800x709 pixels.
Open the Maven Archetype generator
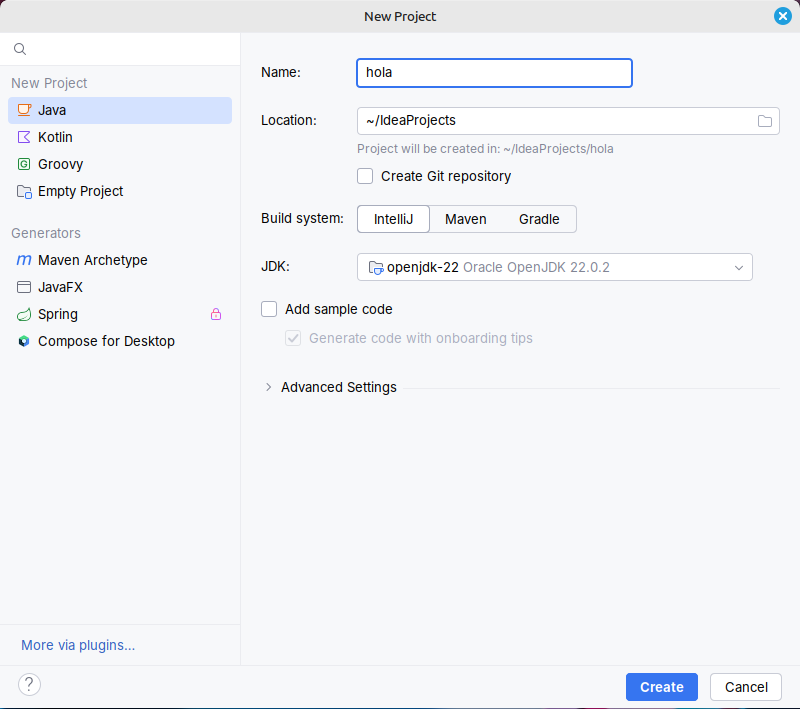[23, 260]
